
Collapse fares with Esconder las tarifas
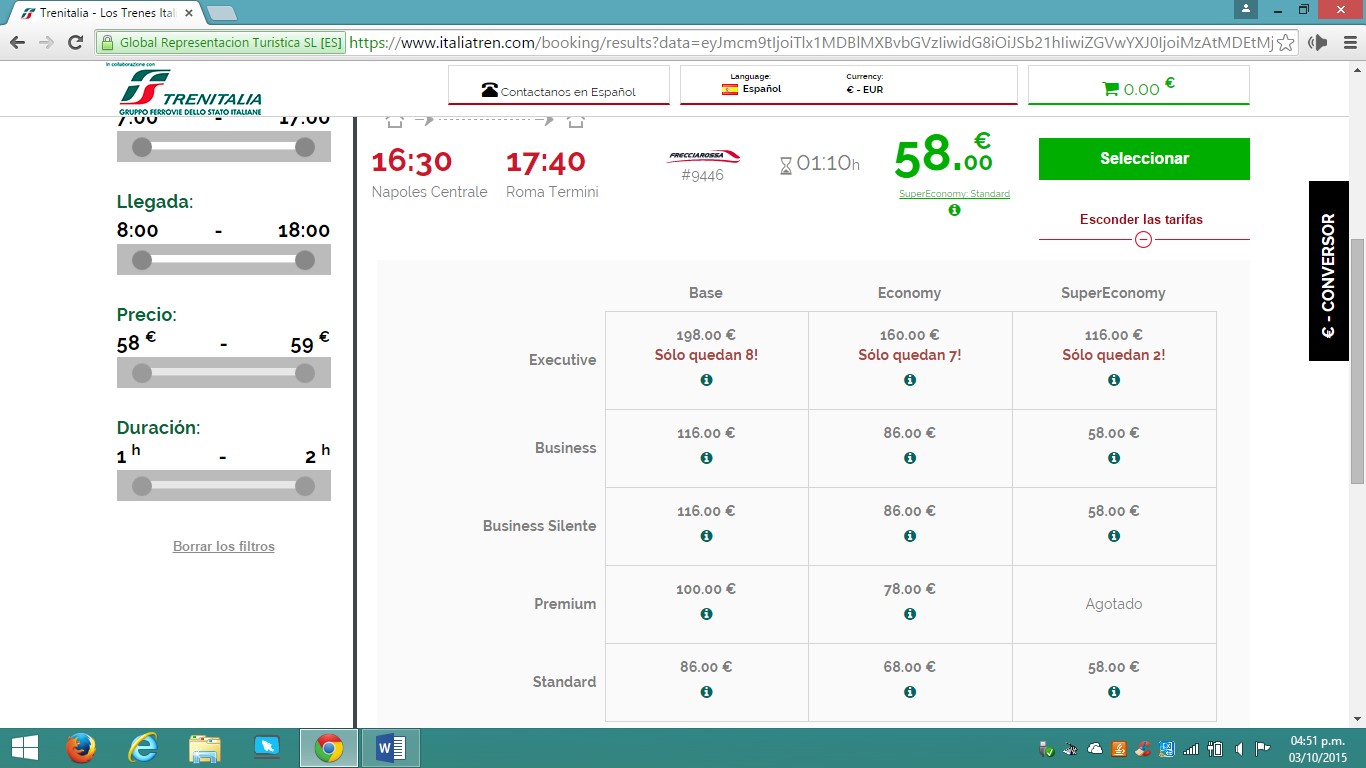coord(1143,220)
